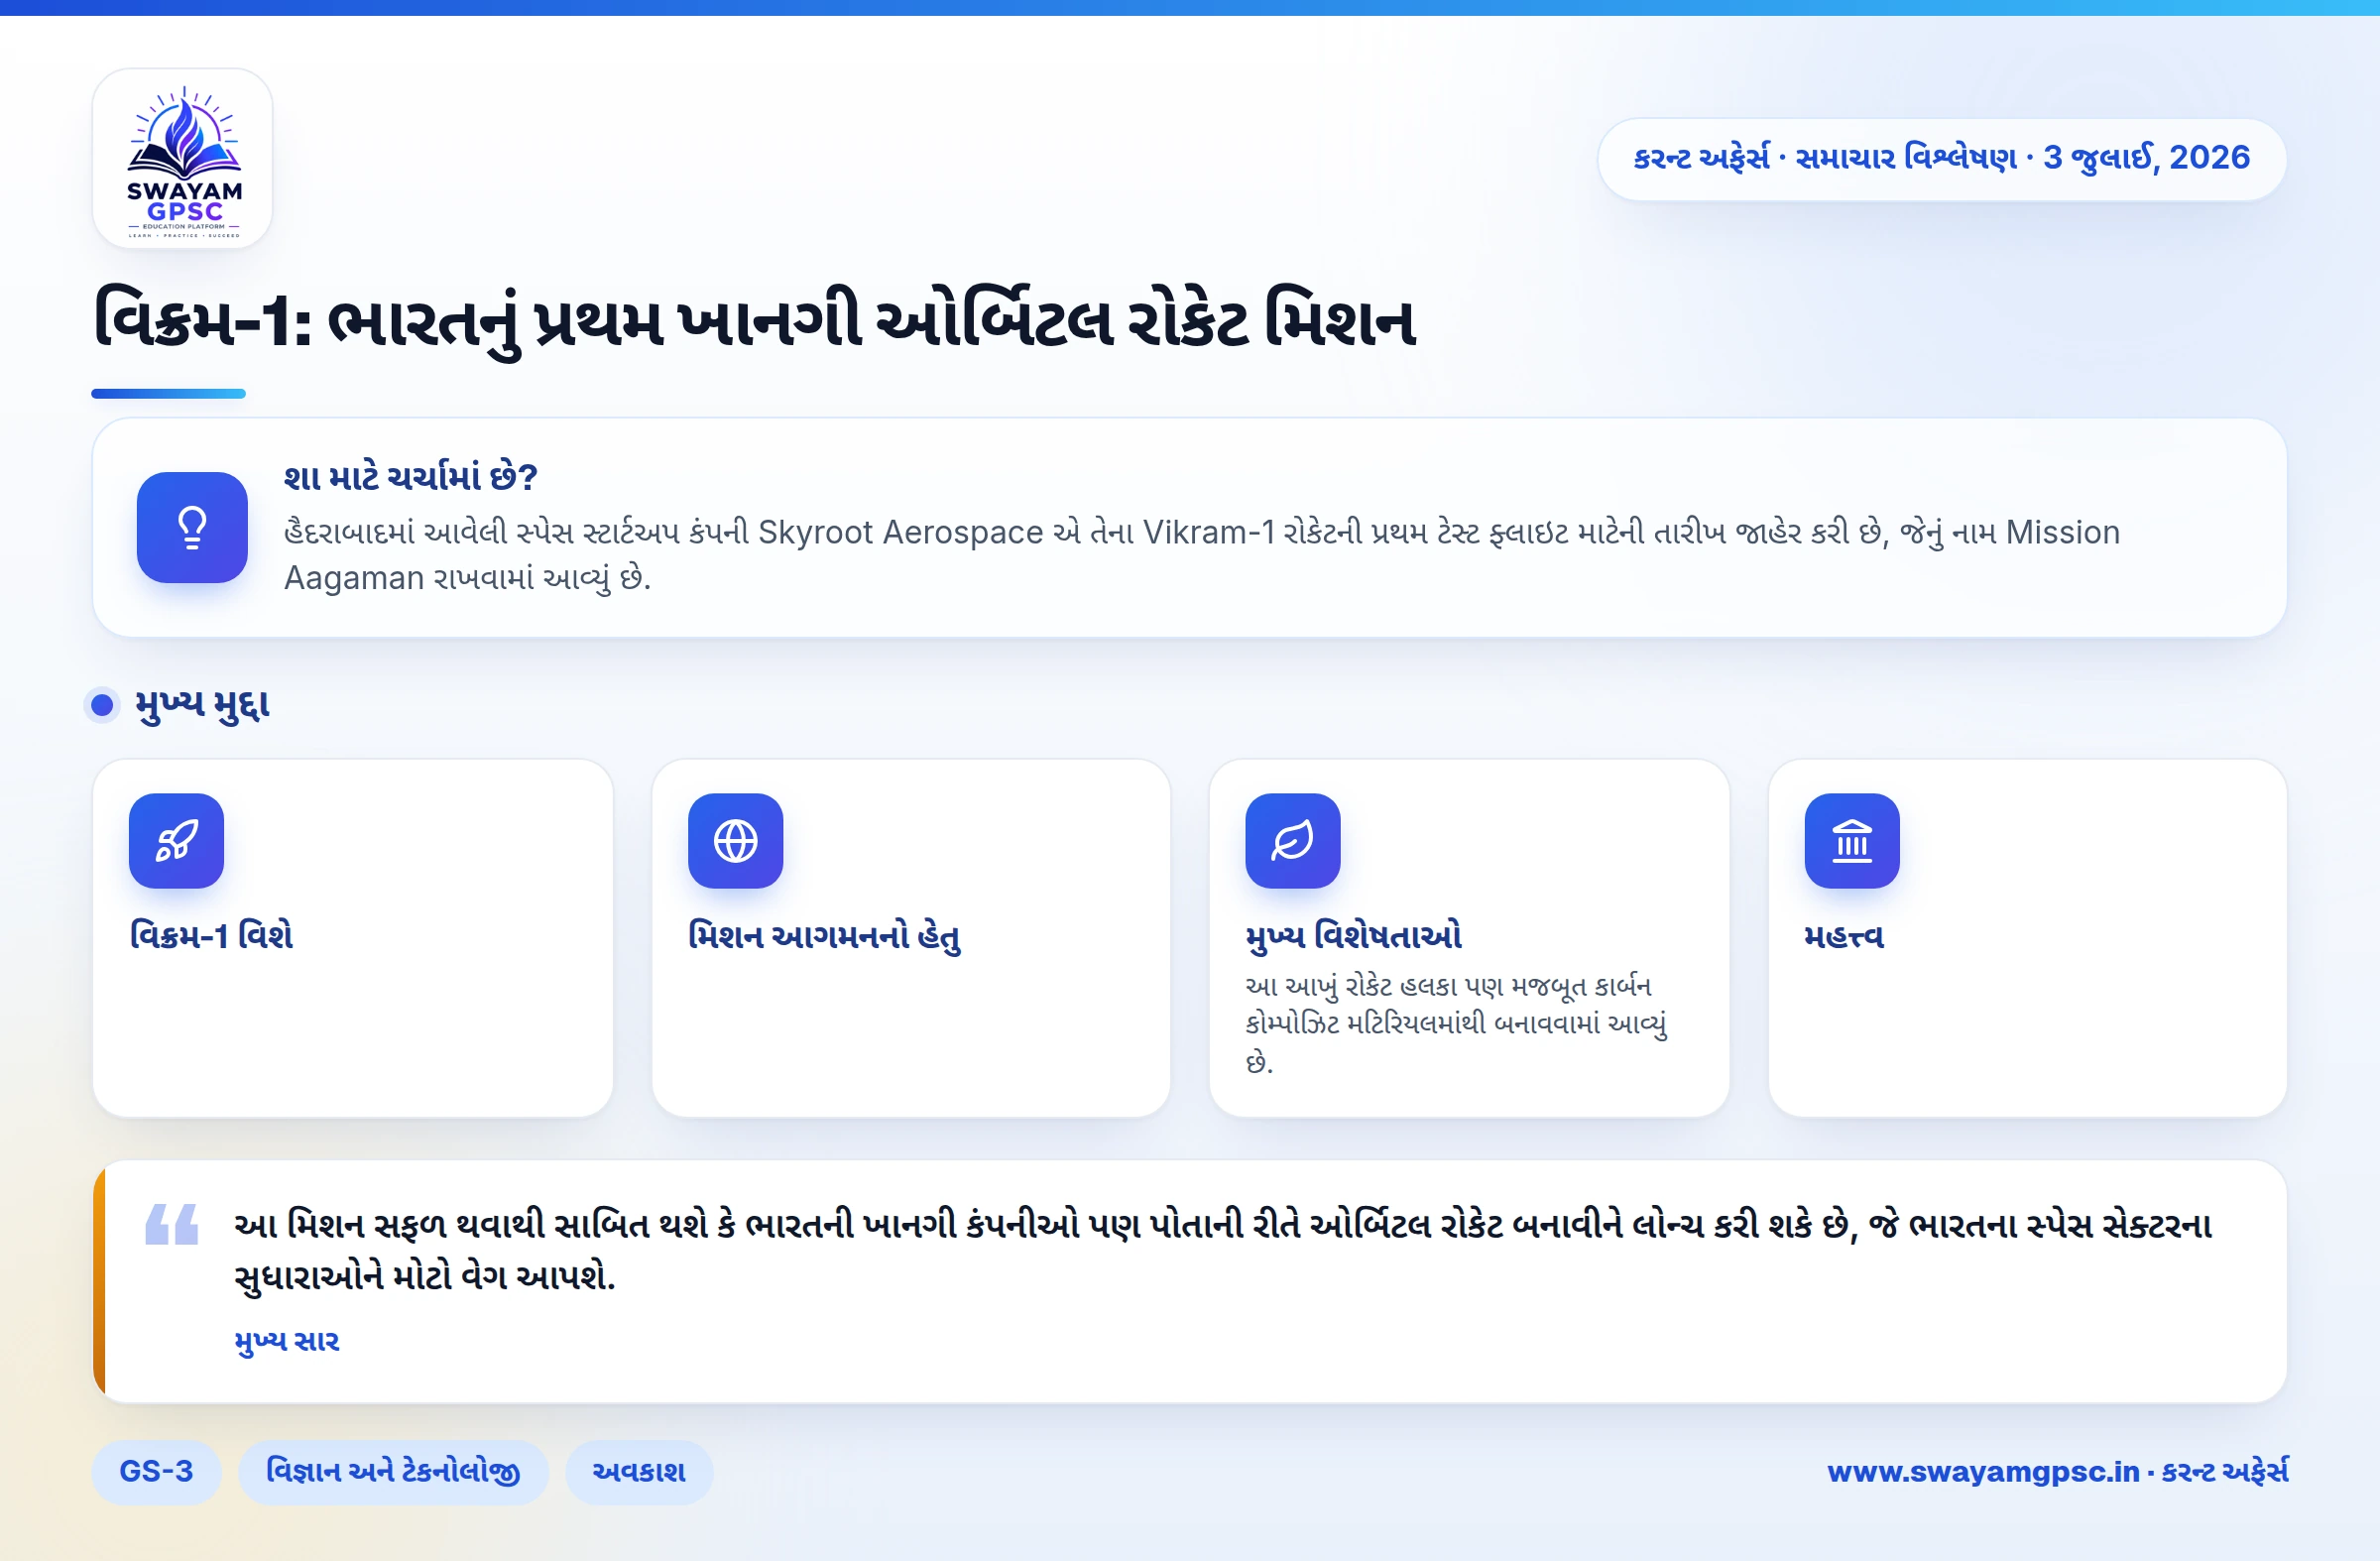The height and width of the screenshot is (1561, 2380).
Task: Click the Skyroot Aerospace paragraph text
Action: coord(1202,555)
